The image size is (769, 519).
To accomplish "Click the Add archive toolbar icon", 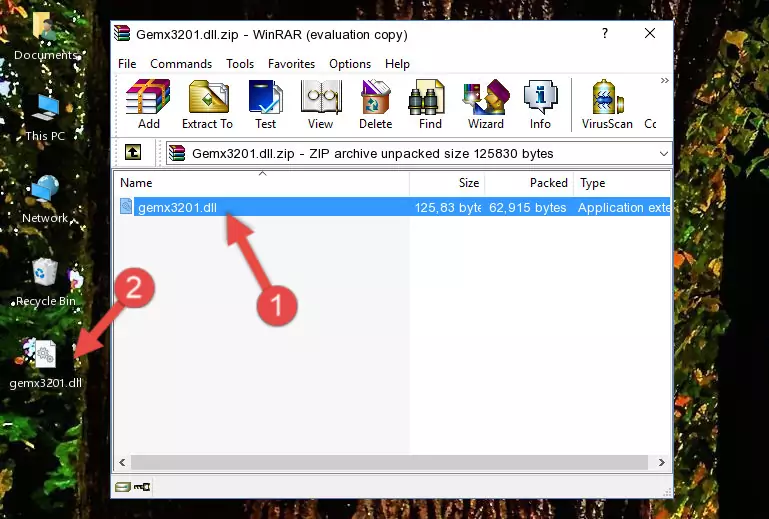I will [x=148, y=104].
